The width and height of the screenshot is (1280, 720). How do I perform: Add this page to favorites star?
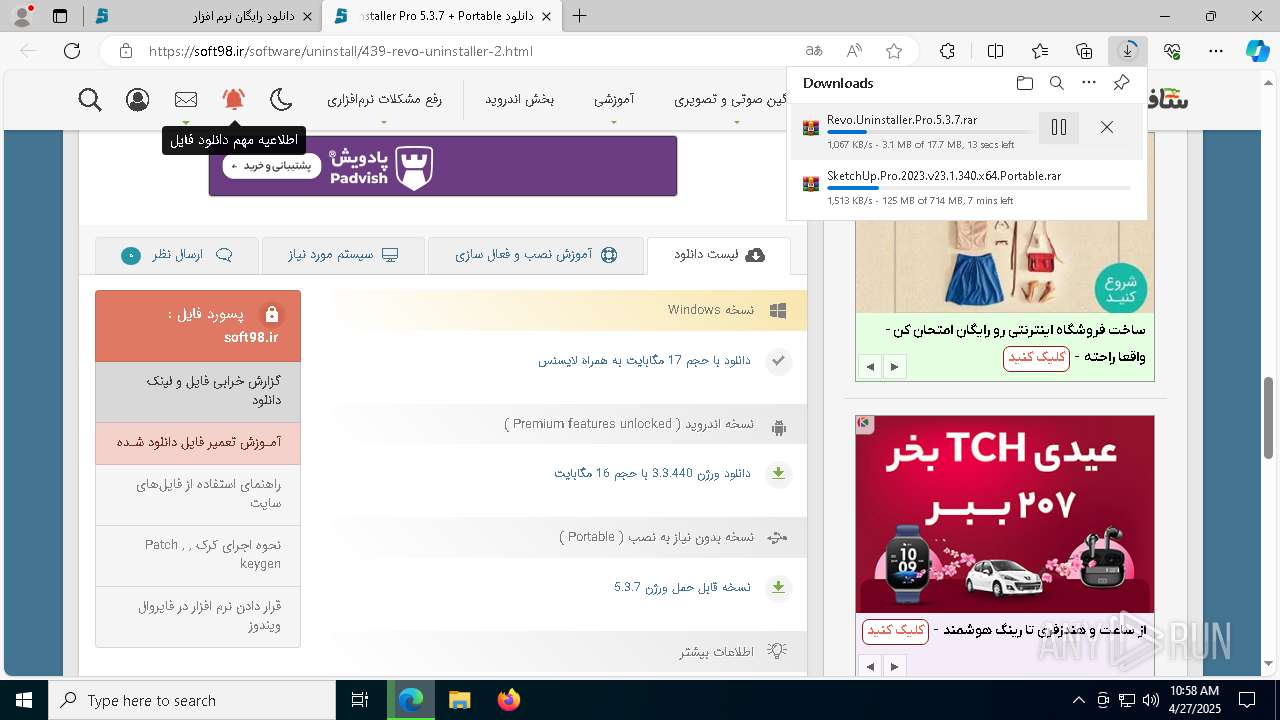[x=894, y=51]
